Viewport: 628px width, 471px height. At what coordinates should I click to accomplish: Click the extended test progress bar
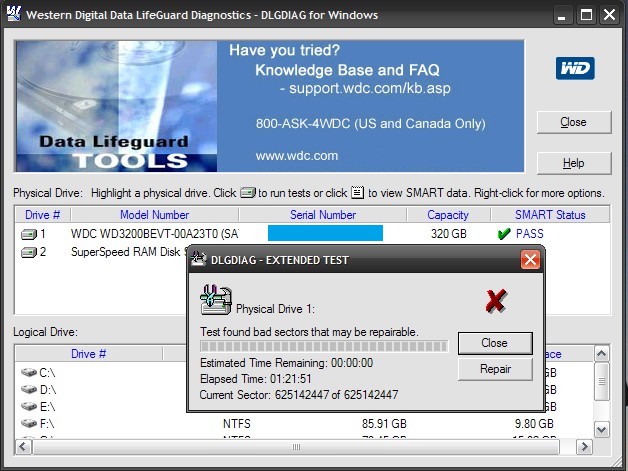[x=324, y=346]
